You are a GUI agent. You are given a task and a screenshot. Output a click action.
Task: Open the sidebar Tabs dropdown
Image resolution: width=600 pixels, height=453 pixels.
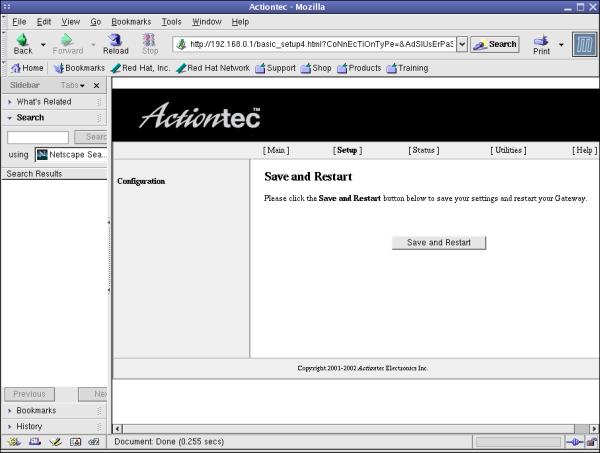coord(73,85)
